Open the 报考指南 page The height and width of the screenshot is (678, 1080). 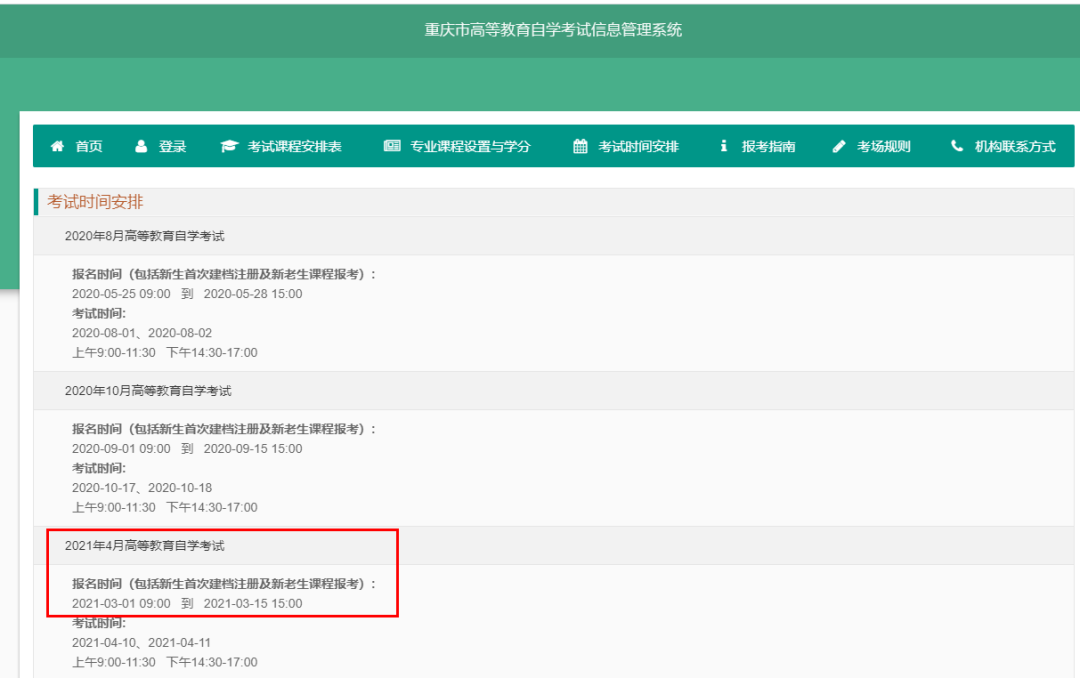click(767, 145)
